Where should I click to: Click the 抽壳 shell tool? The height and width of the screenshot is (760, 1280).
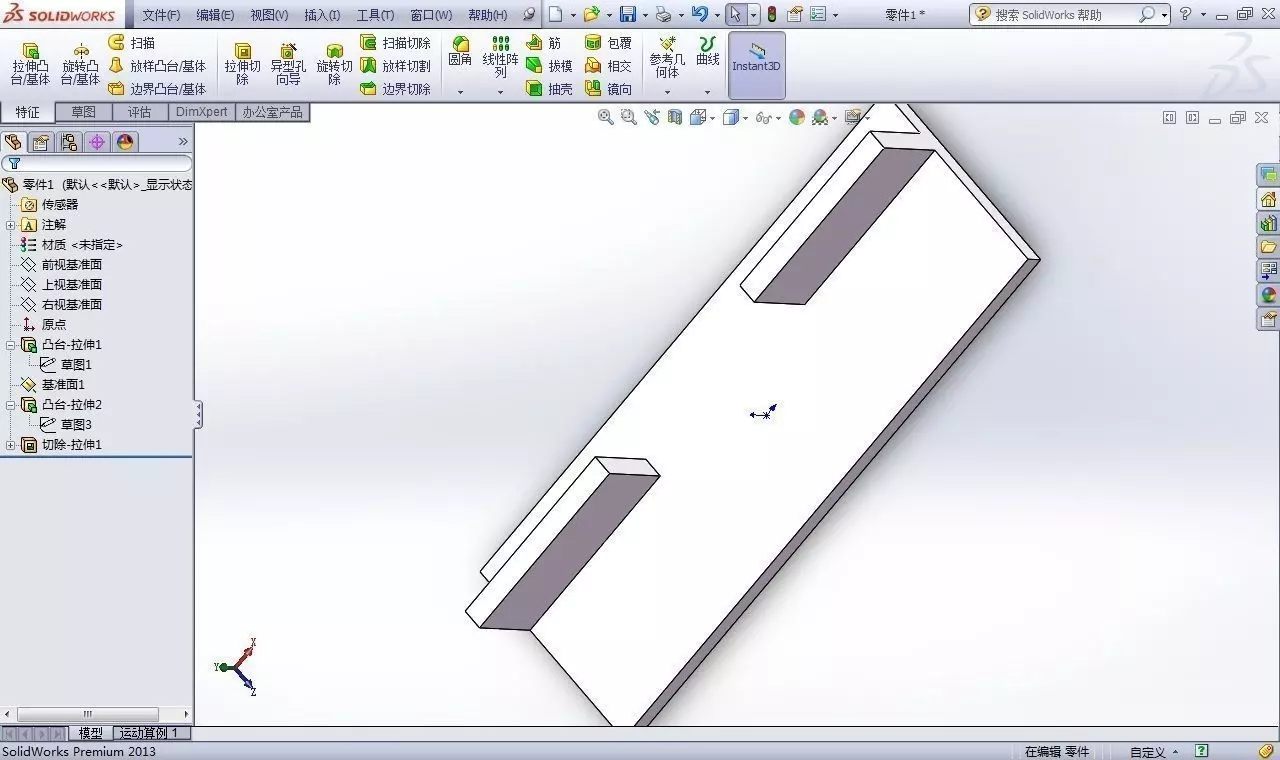[550, 89]
